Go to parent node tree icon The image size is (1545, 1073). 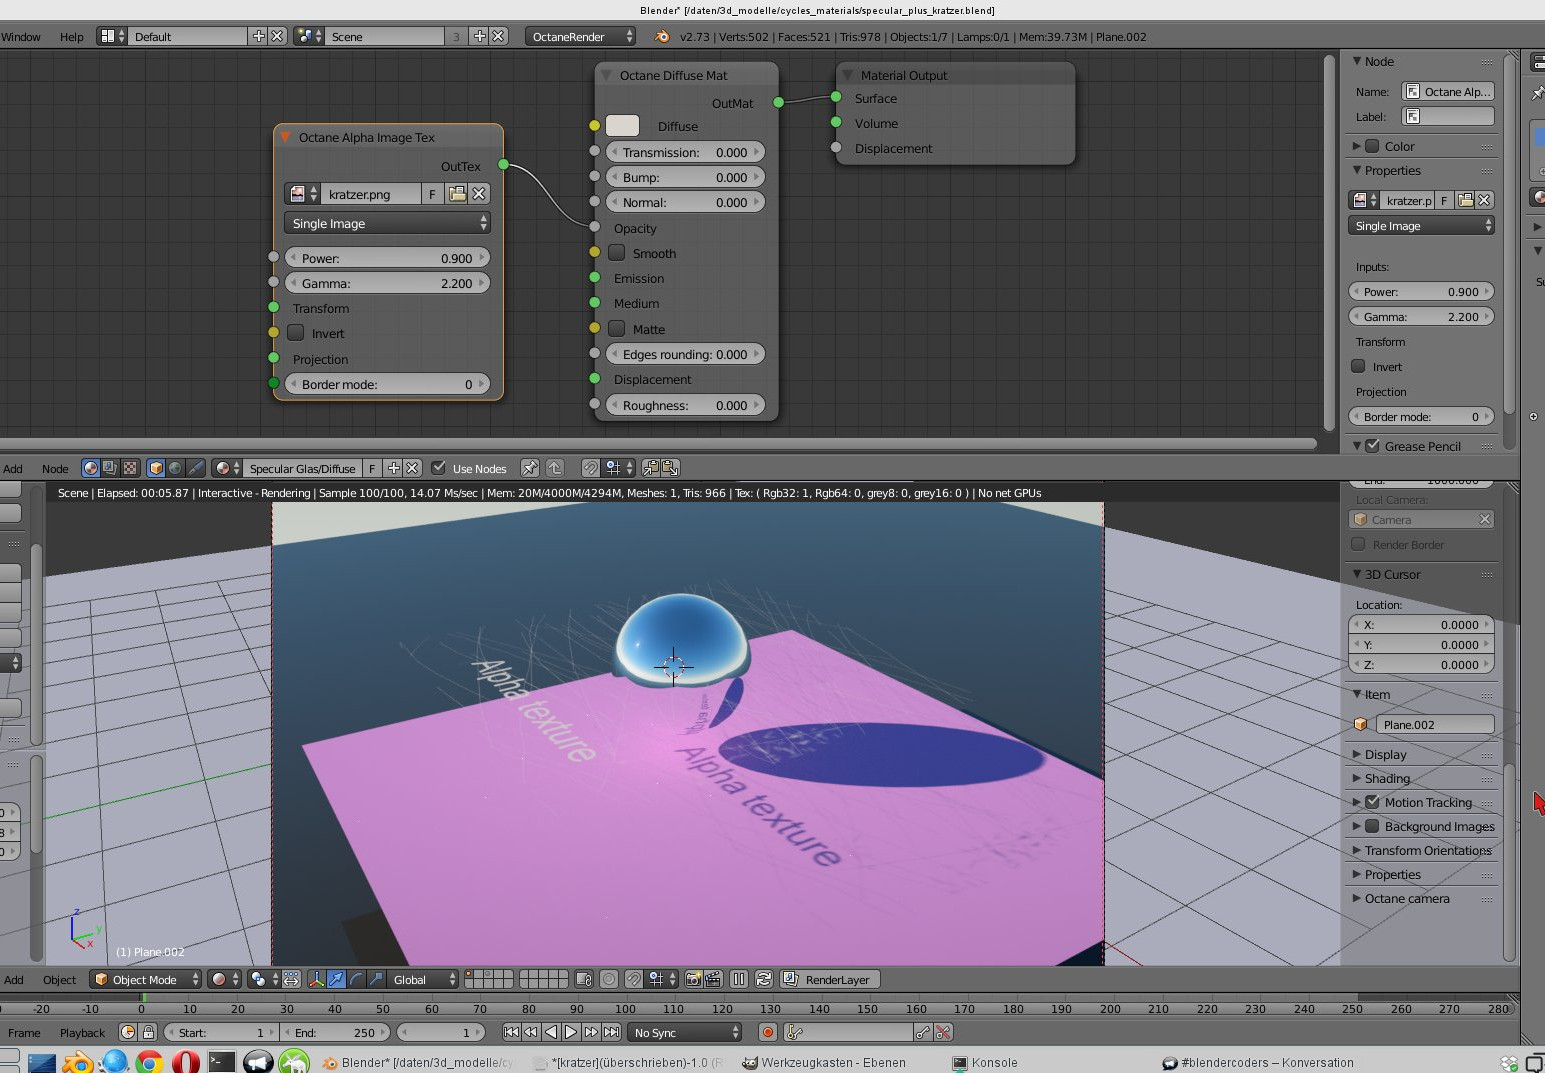[x=556, y=468]
